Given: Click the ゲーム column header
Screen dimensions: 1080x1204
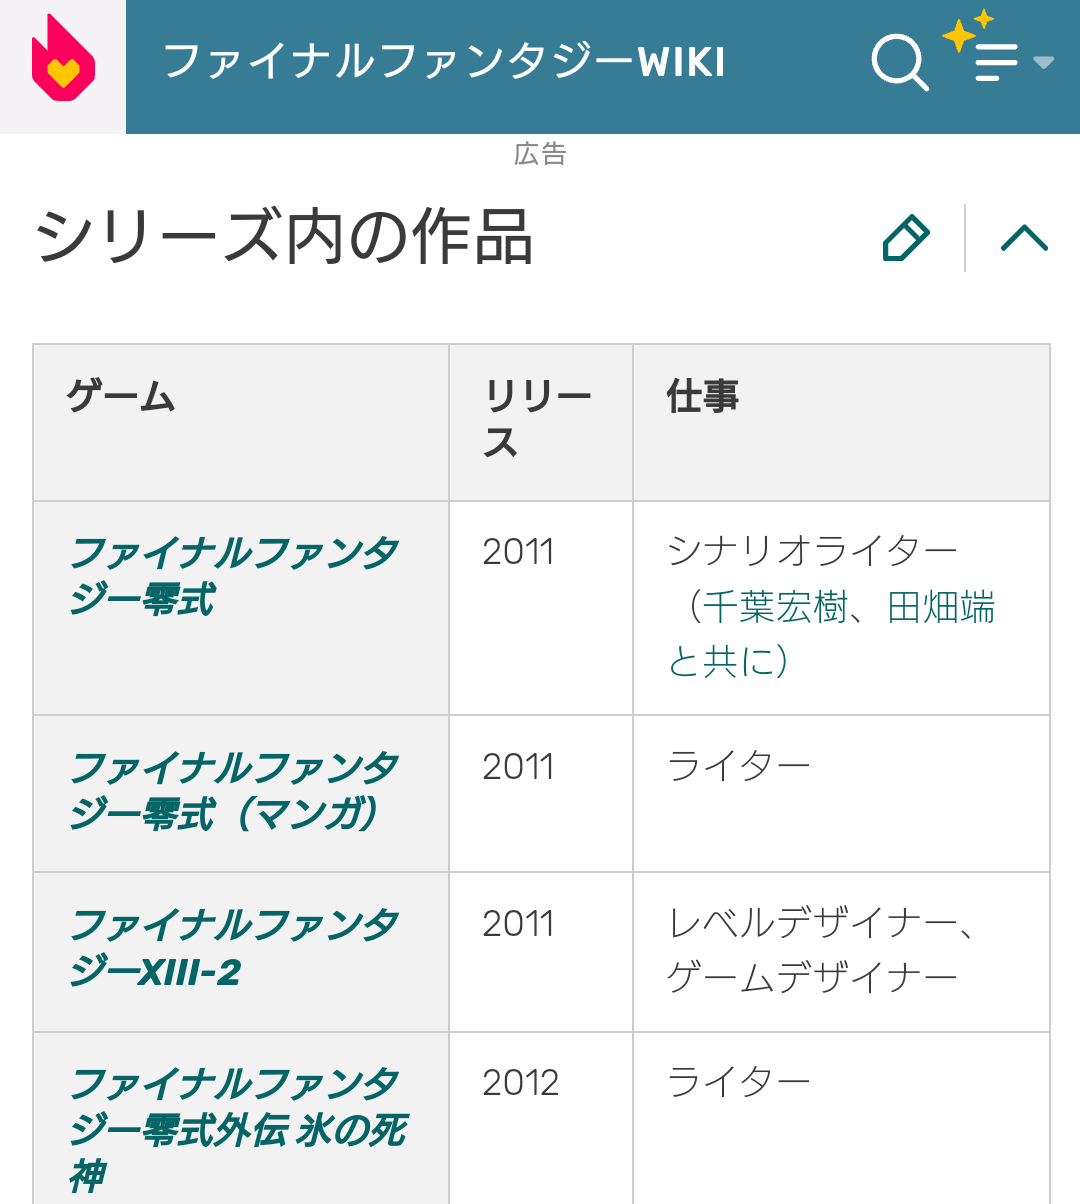Looking at the screenshot, I should click(121, 398).
